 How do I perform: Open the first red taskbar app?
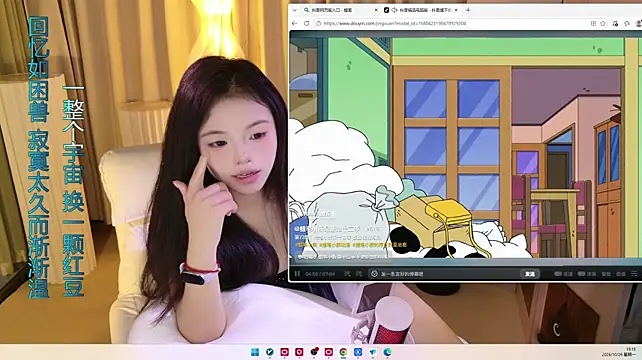point(284,352)
